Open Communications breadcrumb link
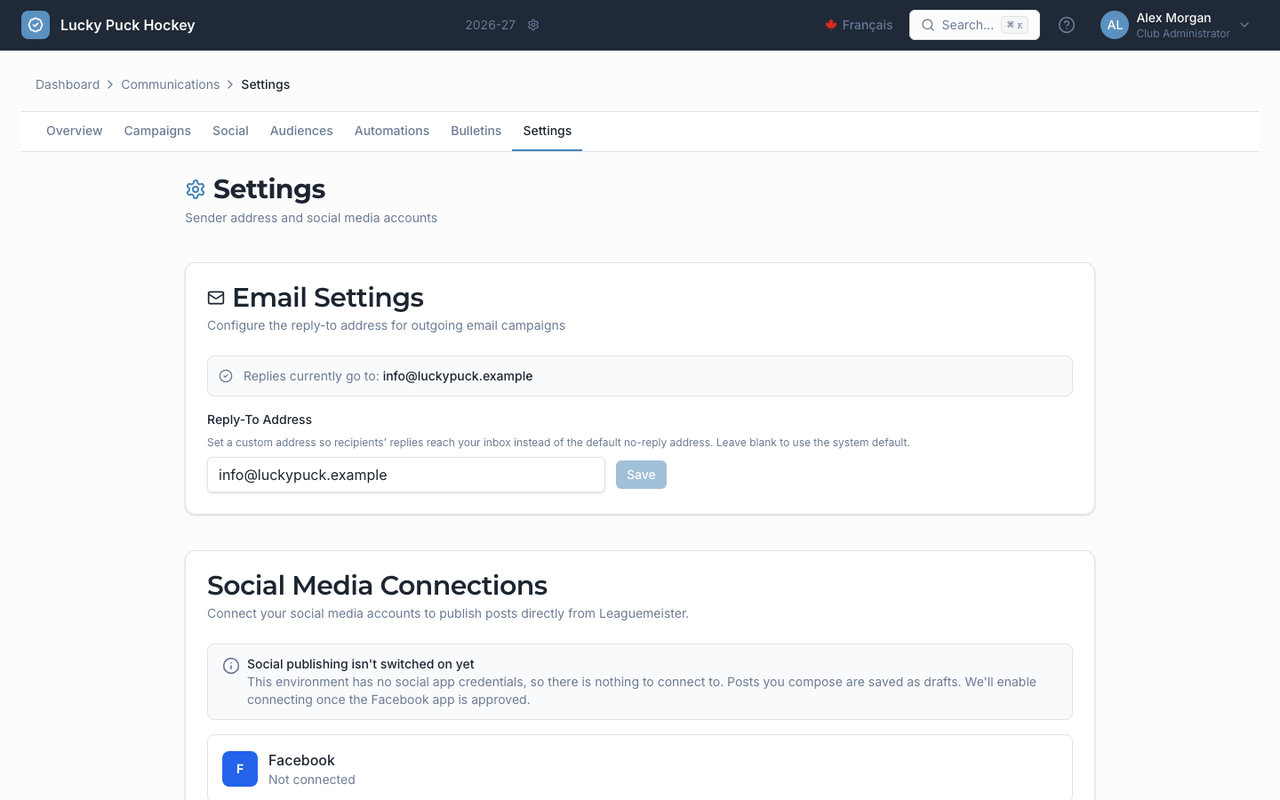This screenshot has width=1280, height=800. [x=170, y=85]
